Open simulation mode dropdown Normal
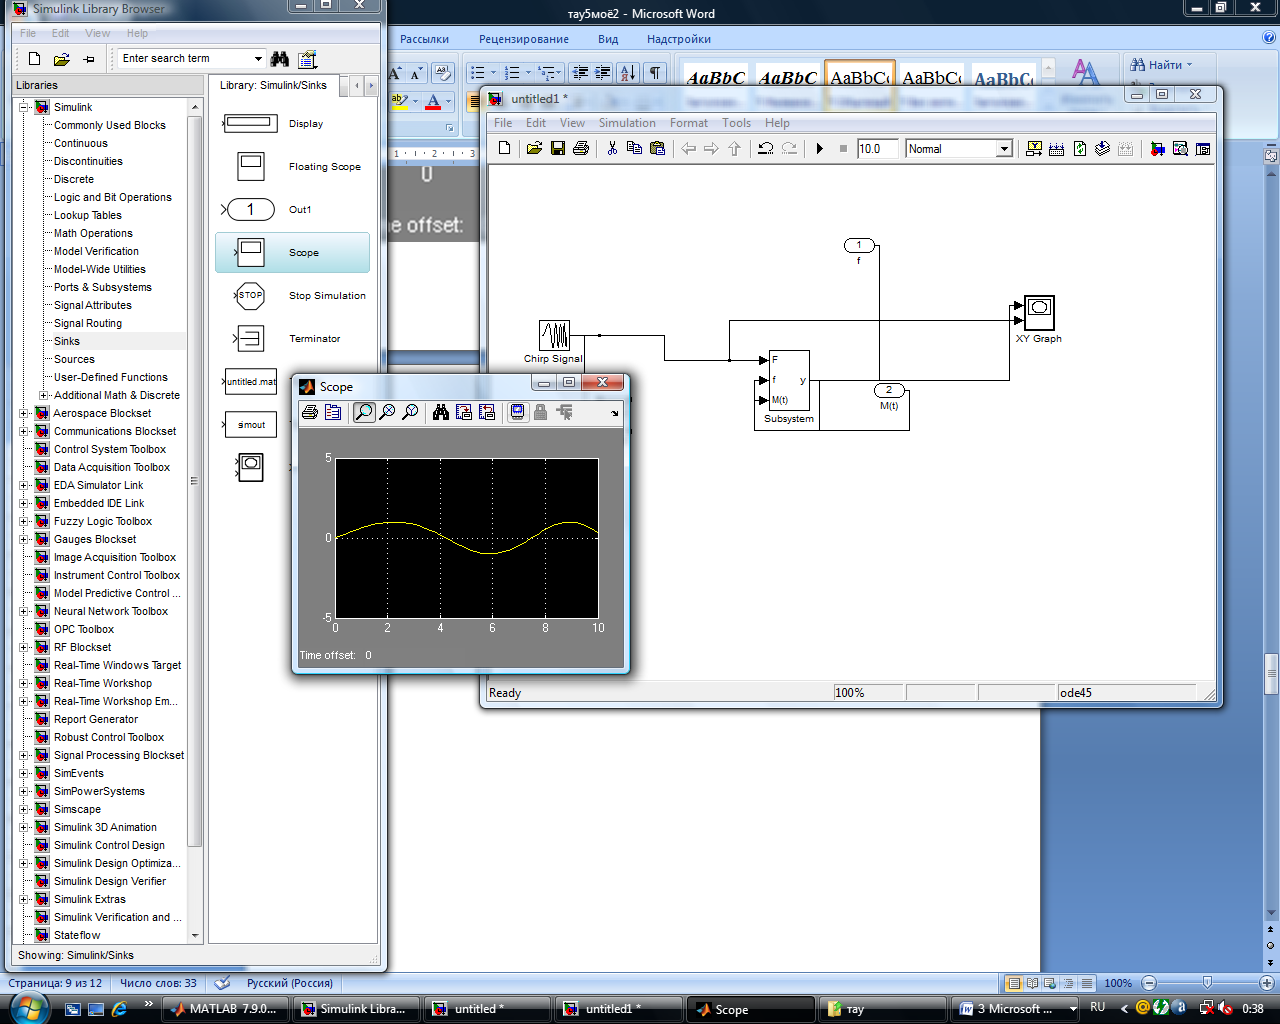Screen dimensions: 1280x1024 coord(1004,149)
